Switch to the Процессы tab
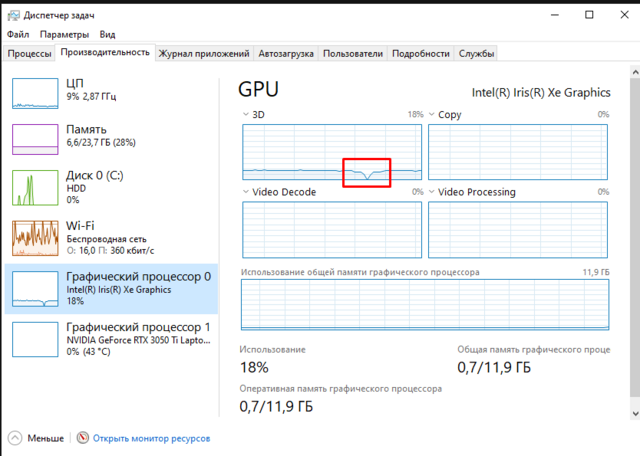640x456 pixels. 29,53
